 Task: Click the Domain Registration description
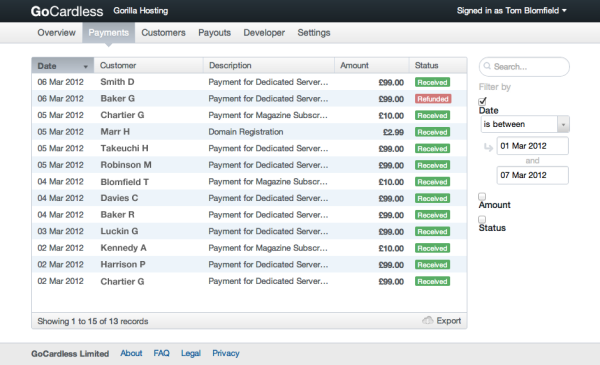[246, 132]
